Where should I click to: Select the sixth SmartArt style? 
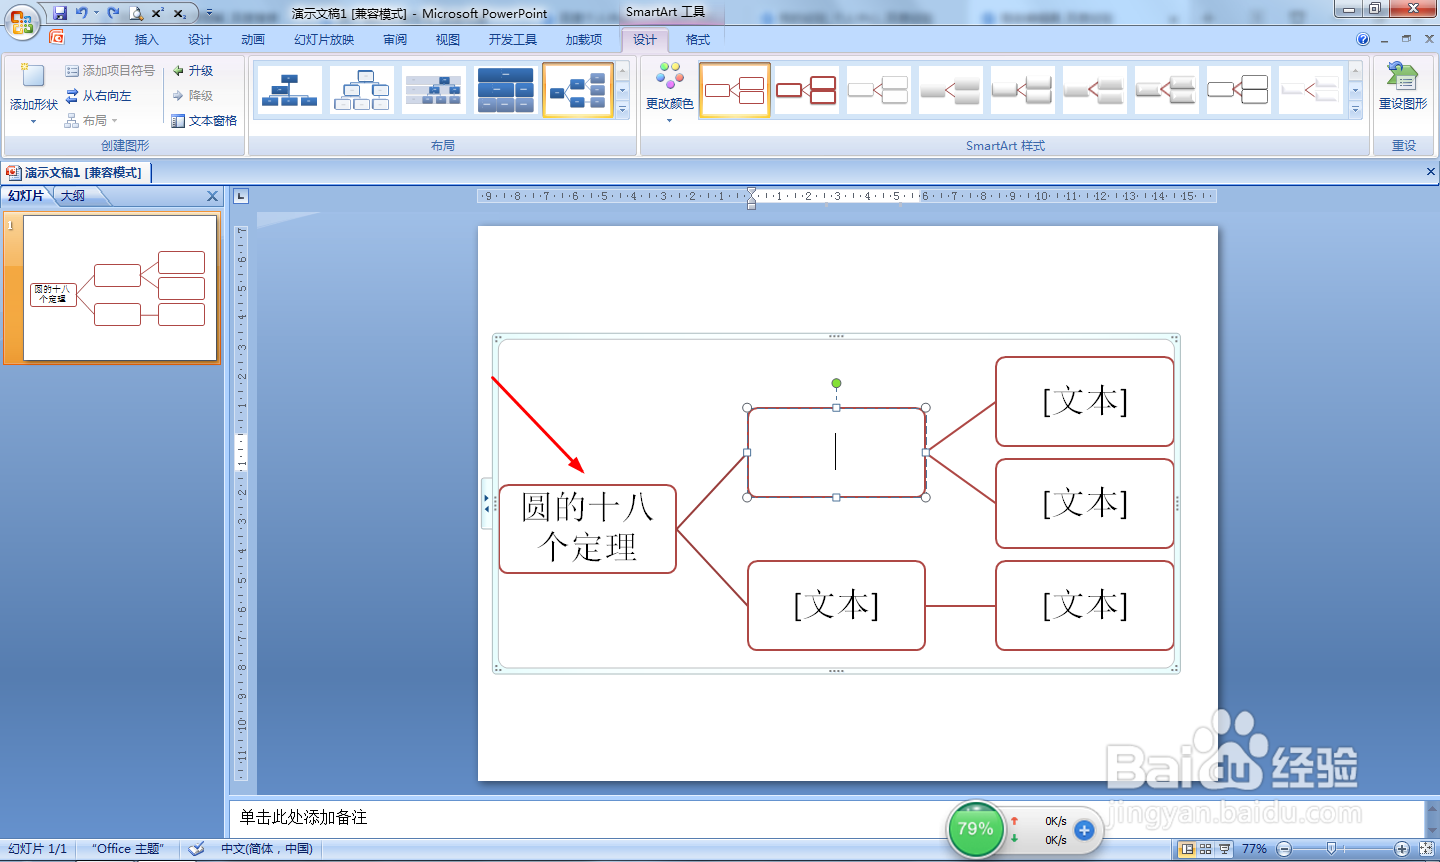pos(1094,90)
